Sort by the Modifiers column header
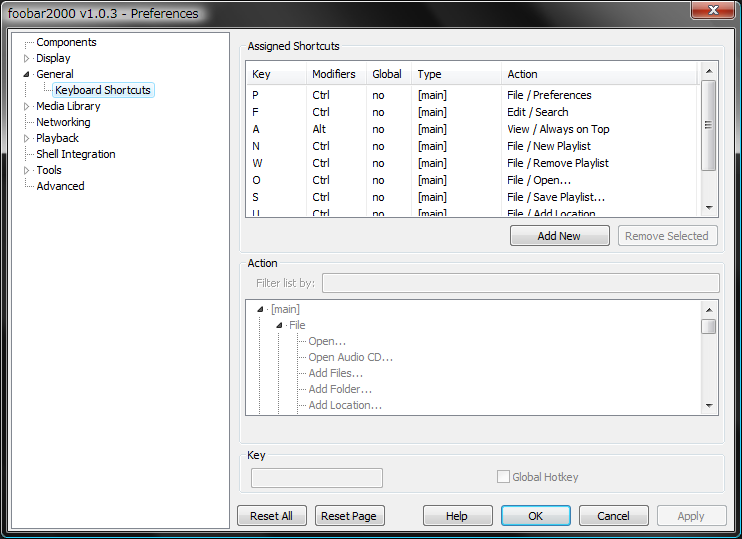742x539 pixels. 336,74
